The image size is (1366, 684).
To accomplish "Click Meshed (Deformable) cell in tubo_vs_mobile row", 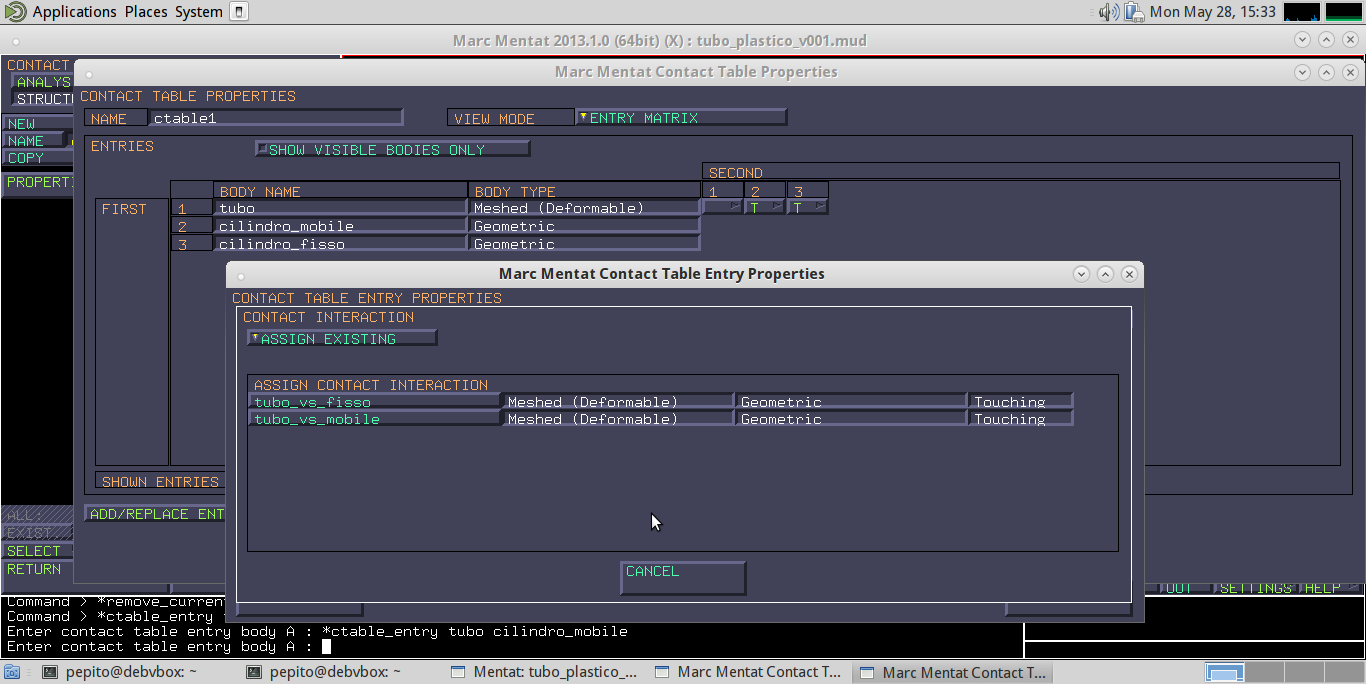I will [x=617, y=419].
